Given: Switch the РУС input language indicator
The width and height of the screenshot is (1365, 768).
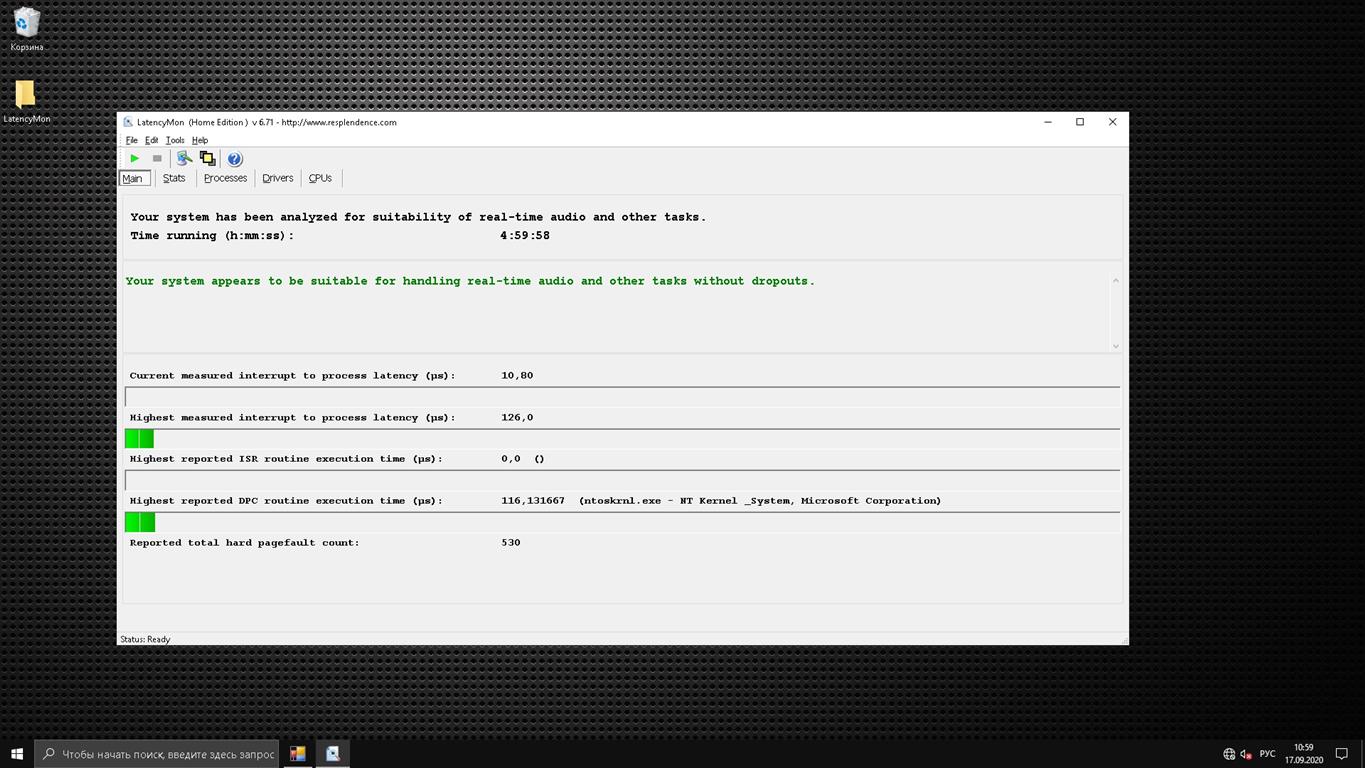Looking at the screenshot, I should tap(1267, 754).
